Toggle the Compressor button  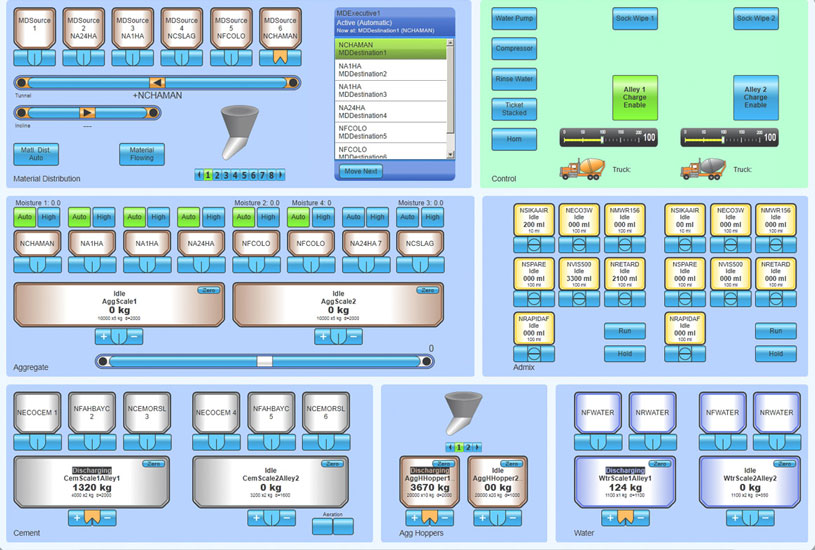pos(514,48)
